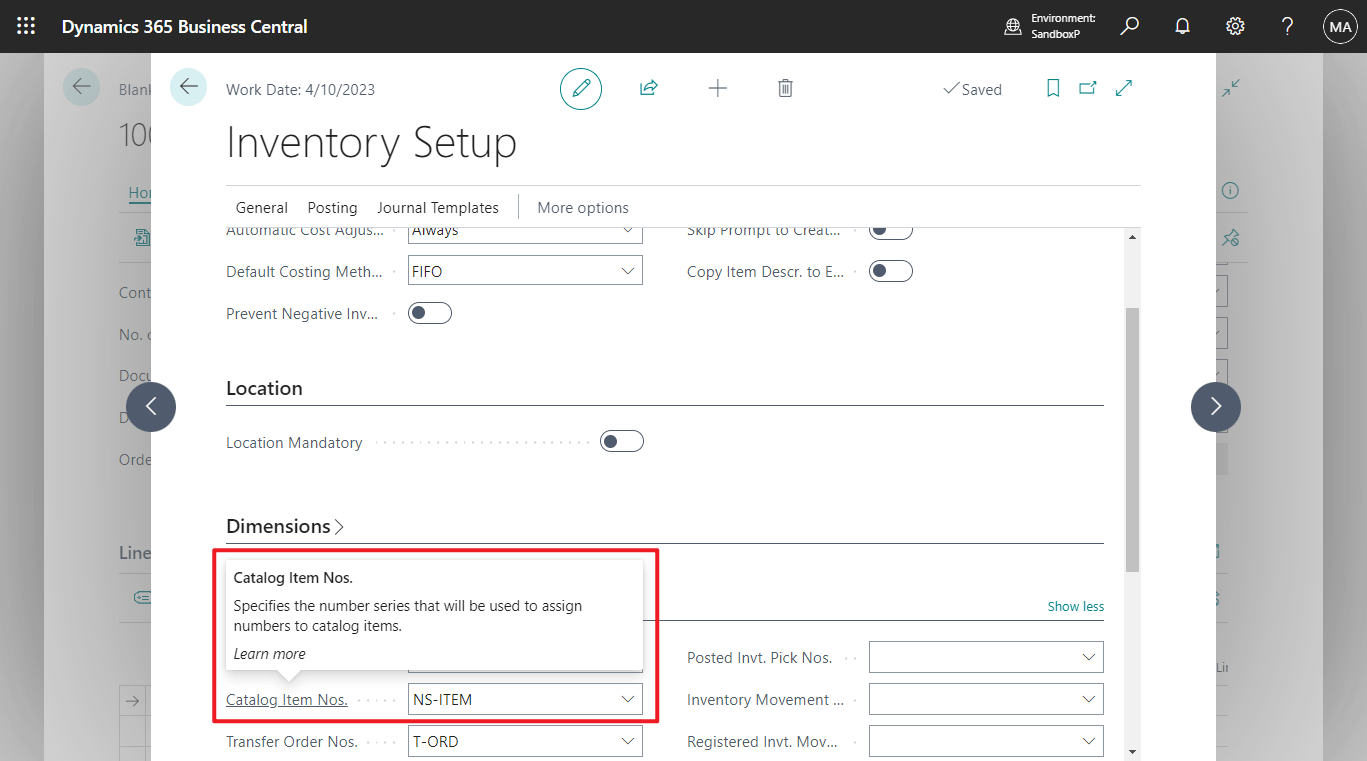
Task: Go to the previous record
Action: tap(151, 406)
